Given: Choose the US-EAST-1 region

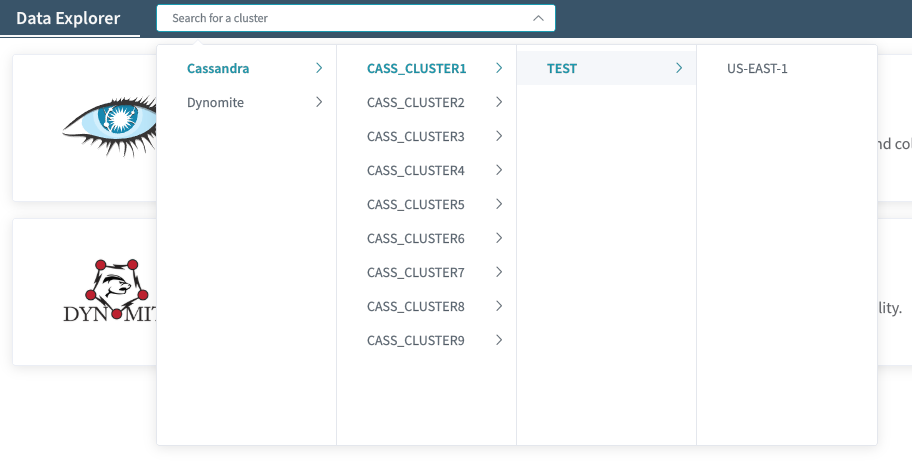Looking at the screenshot, I should tap(757, 68).
